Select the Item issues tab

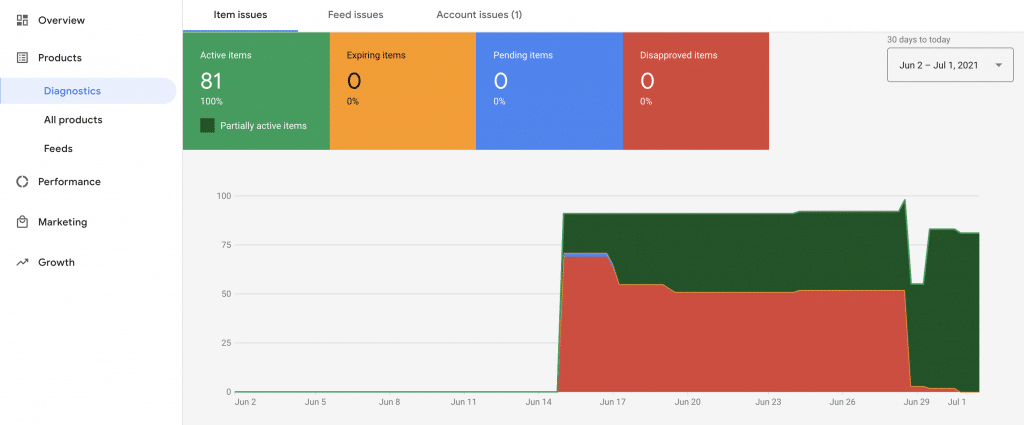tap(240, 15)
